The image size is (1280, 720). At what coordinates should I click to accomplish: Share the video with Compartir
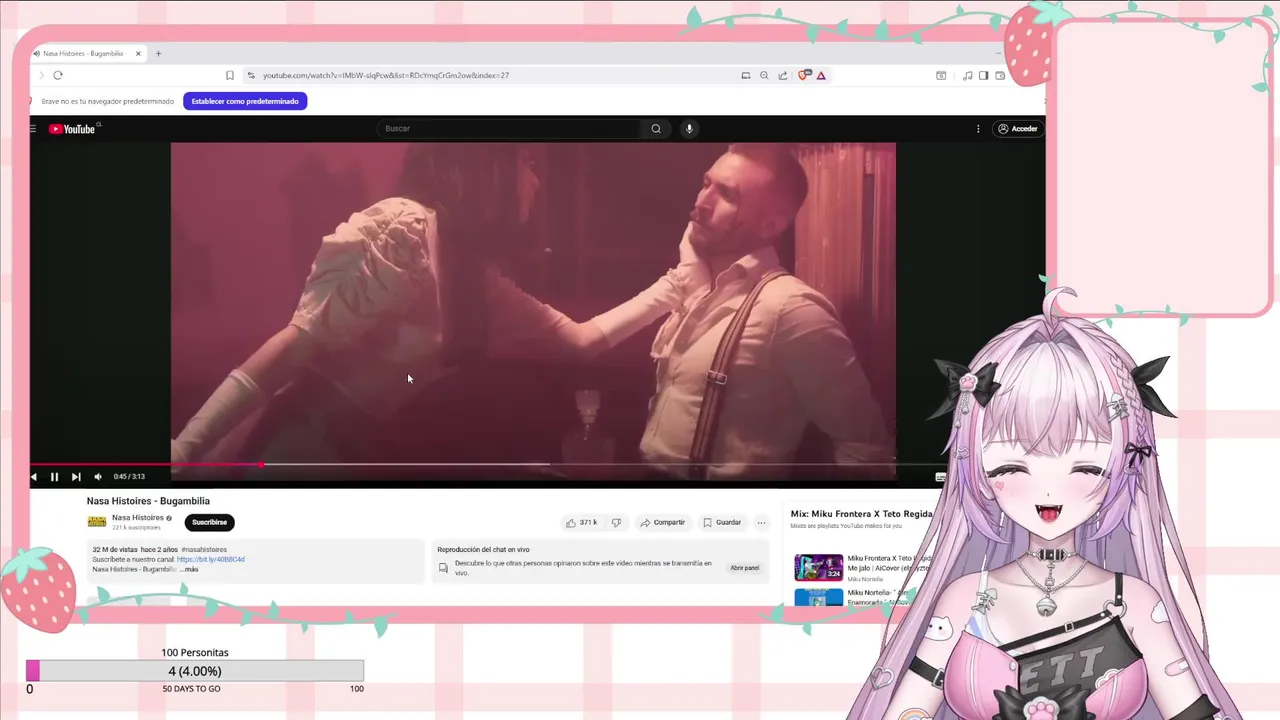coord(663,522)
